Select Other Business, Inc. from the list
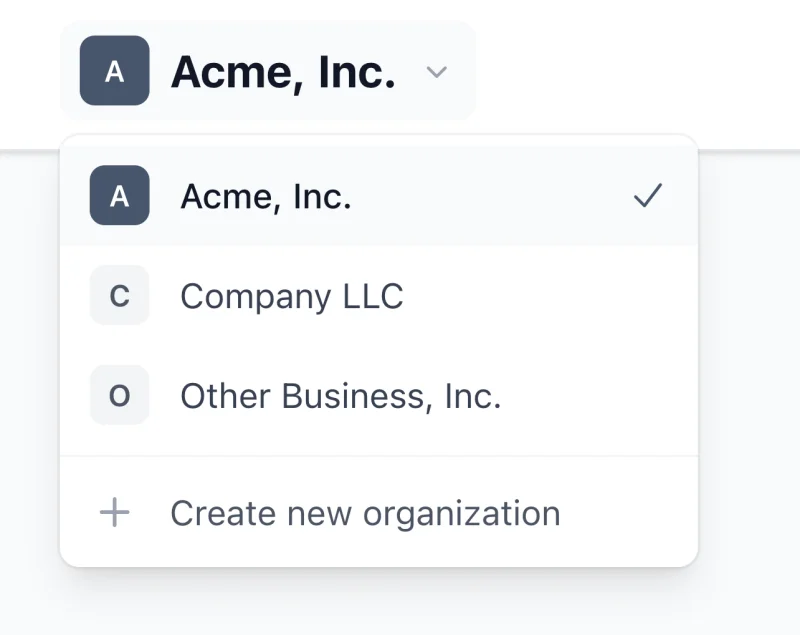This screenshot has width=800, height=635. point(340,395)
